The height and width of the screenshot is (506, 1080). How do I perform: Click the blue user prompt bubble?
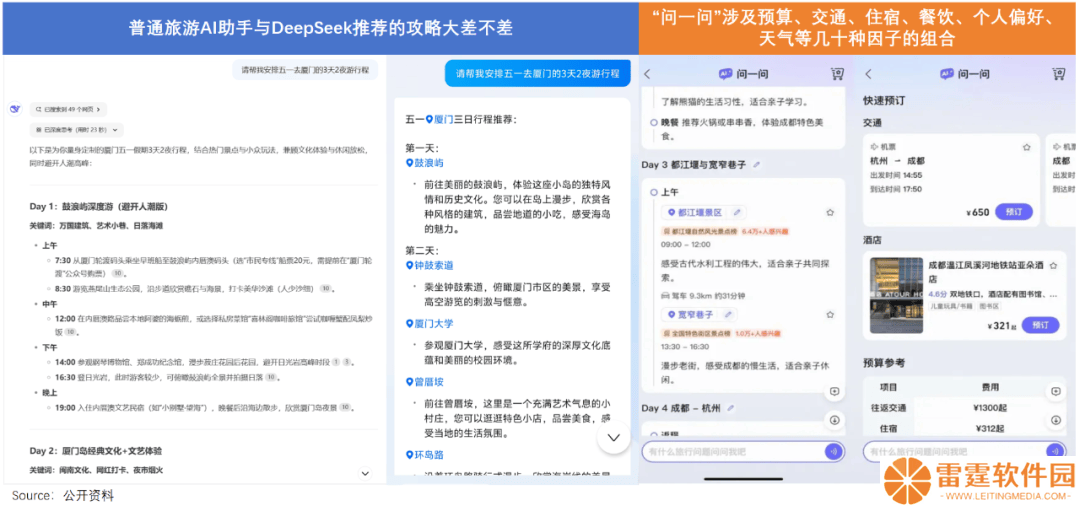[x=537, y=72]
